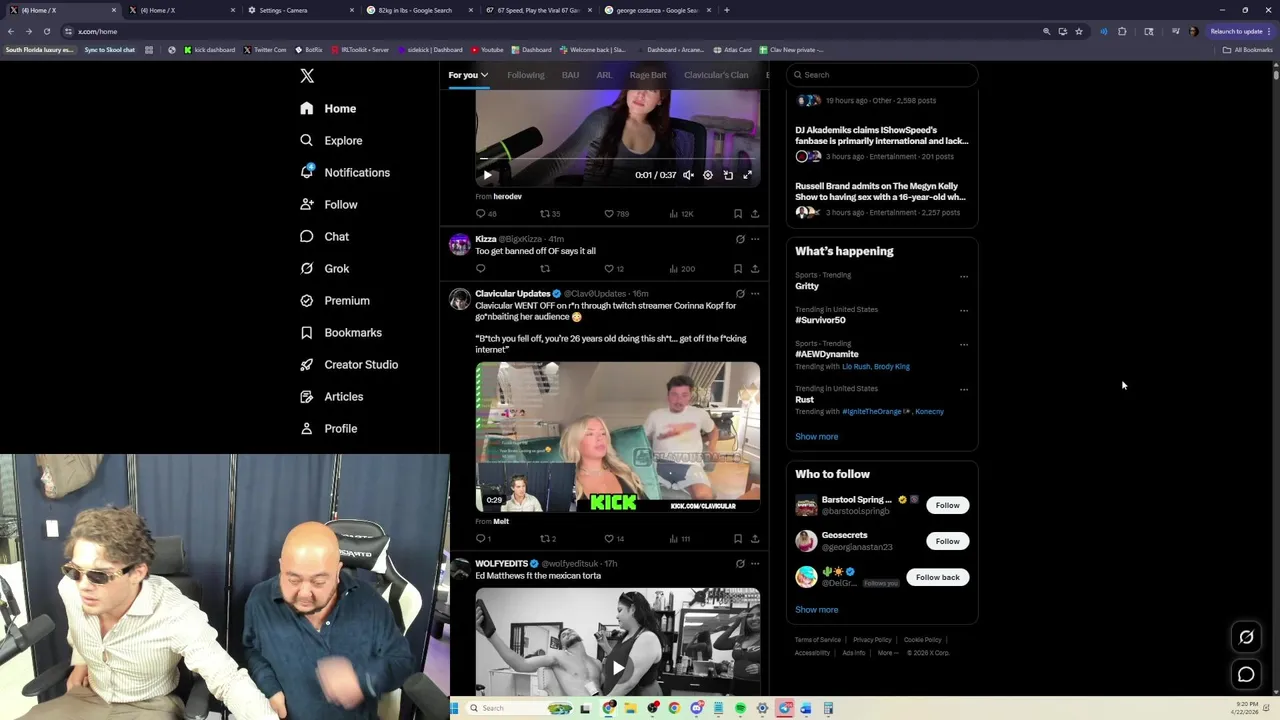Viewport: 1280px width, 720px height.
Task: Bookmark this page with the star icon
Action: (1078, 31)
